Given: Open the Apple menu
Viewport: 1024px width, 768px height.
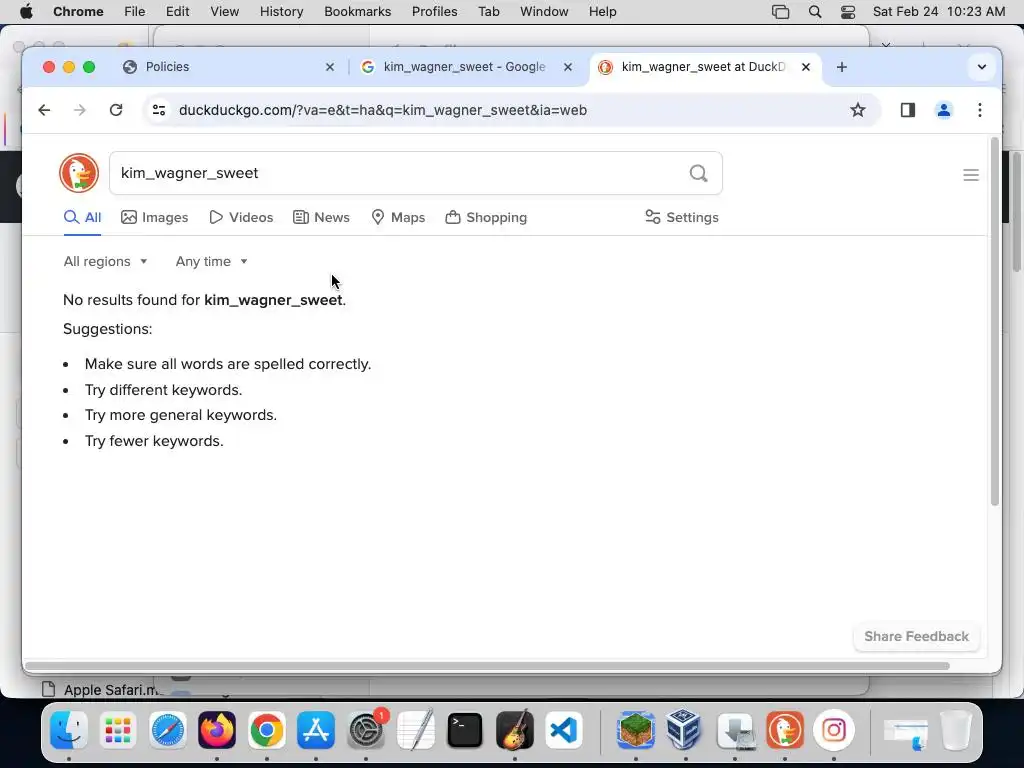Looking at the screenshot, I should (x=26, y=12).
